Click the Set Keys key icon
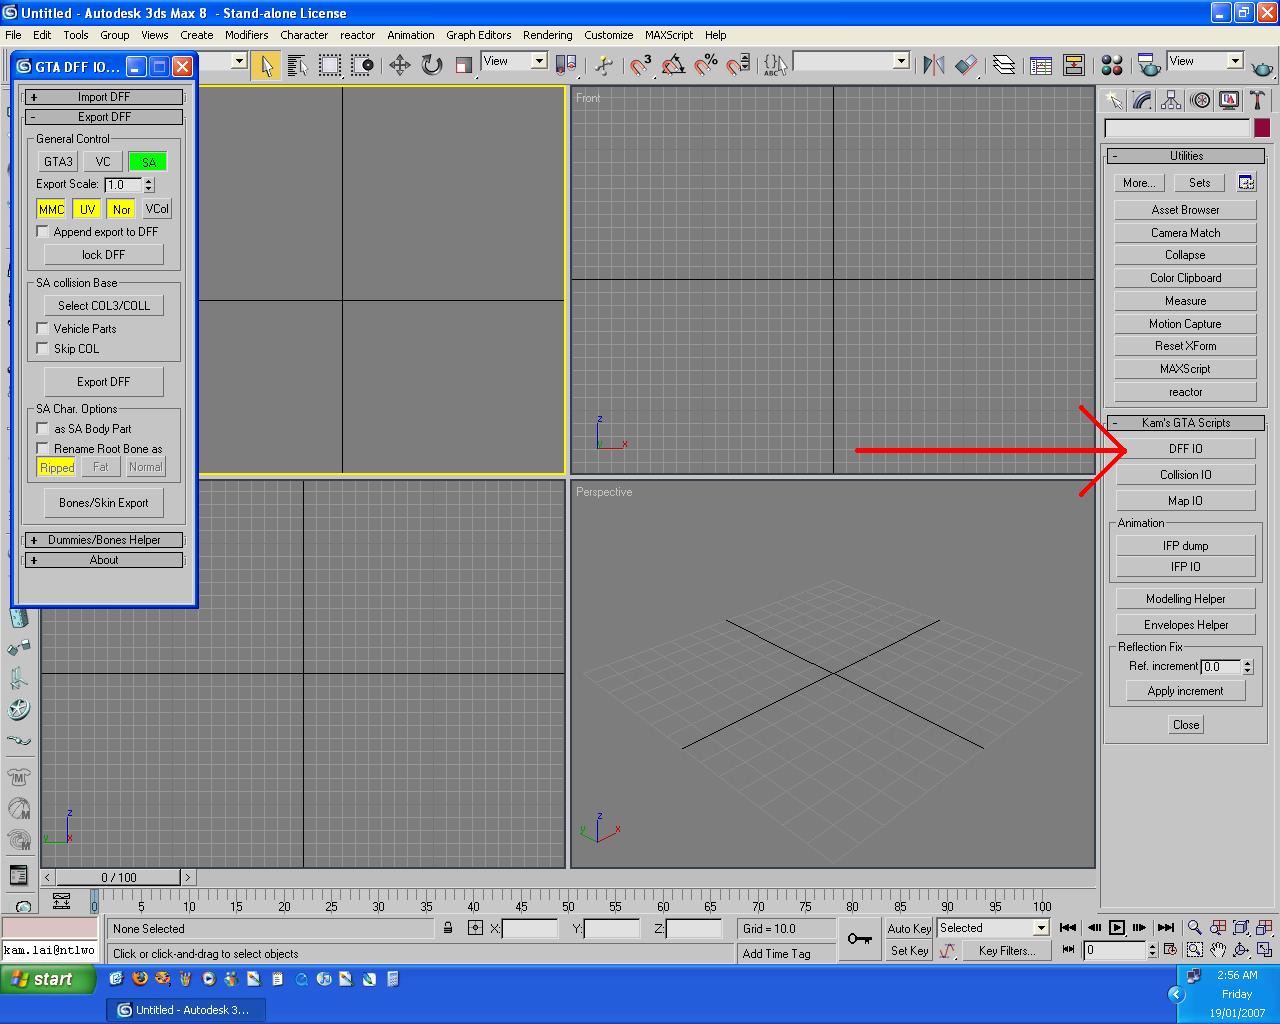Image resolution: width=1280 pixels, height=1024 pixels. (x=859, y=939)
